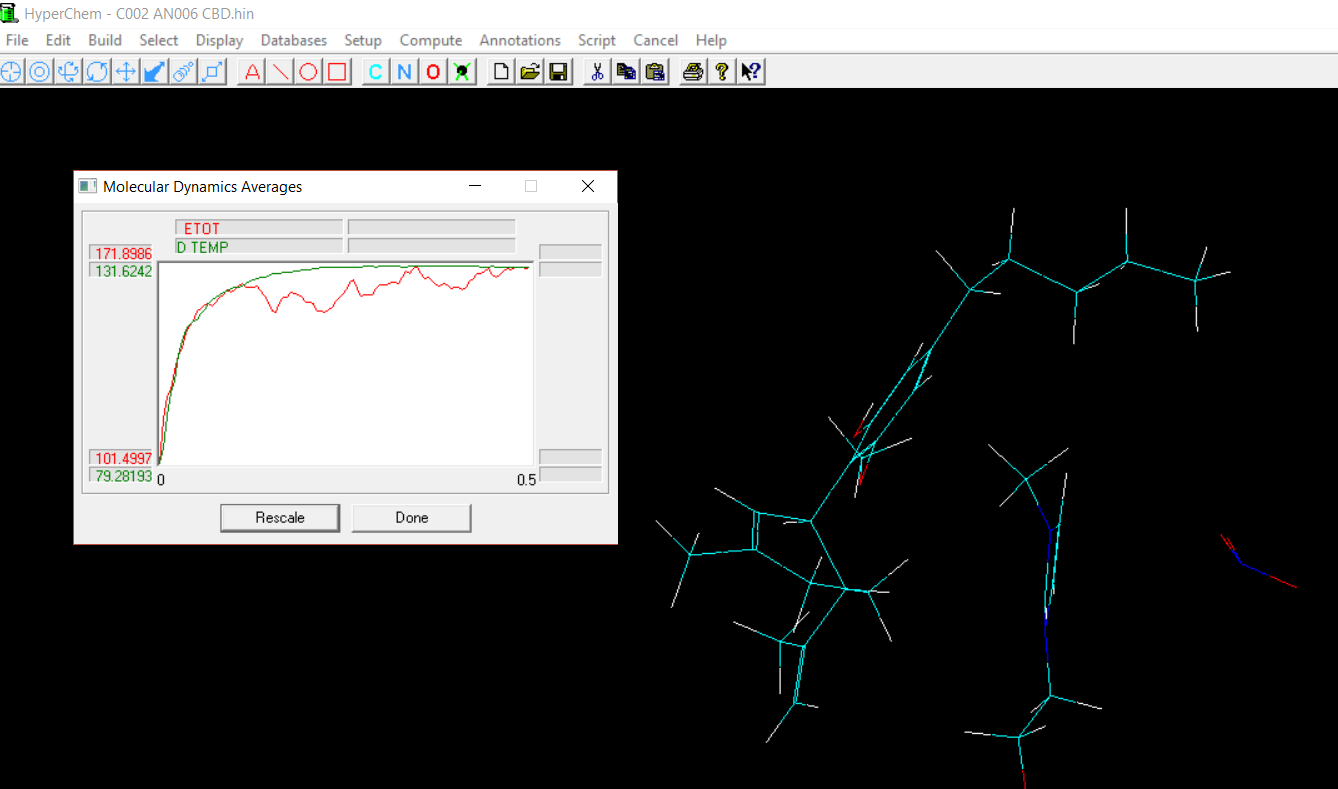Copy selection using toolbar copy icon
The height and width of the screenshot is (789, 1338).
(x=626, y=72)
